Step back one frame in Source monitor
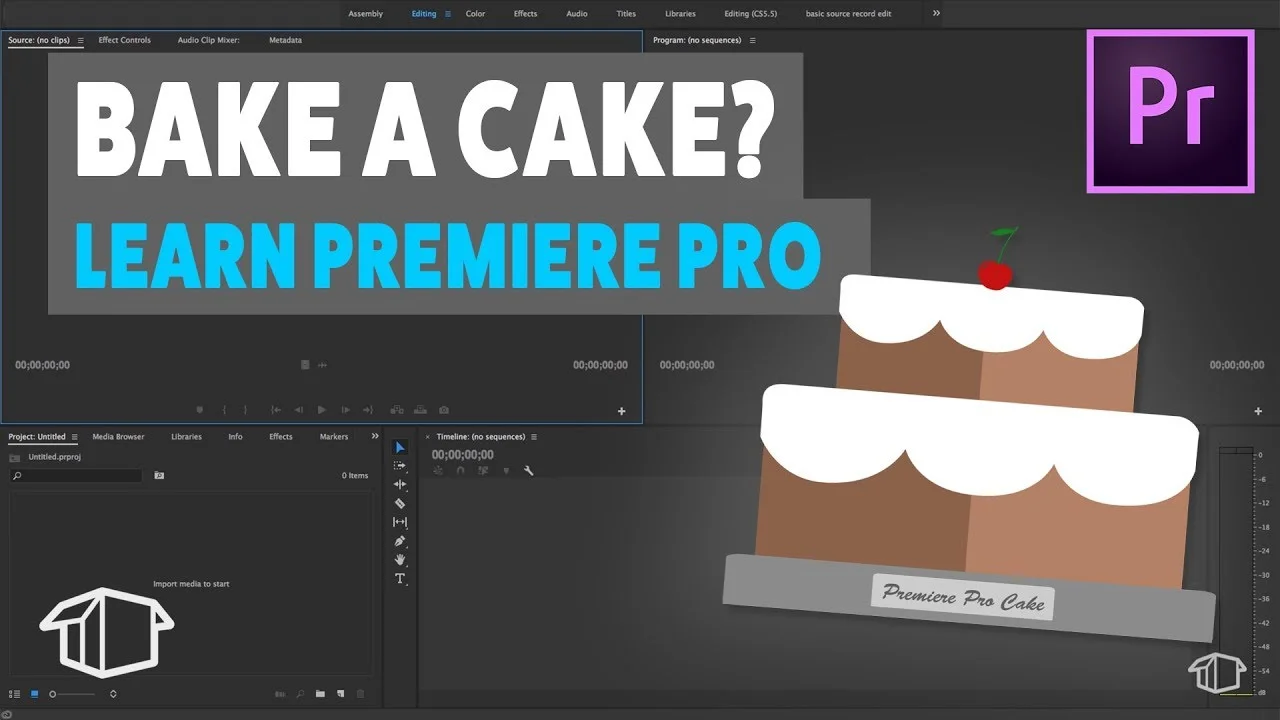The height and width of the screenshot is (720, 1280). tap(299, 410)
